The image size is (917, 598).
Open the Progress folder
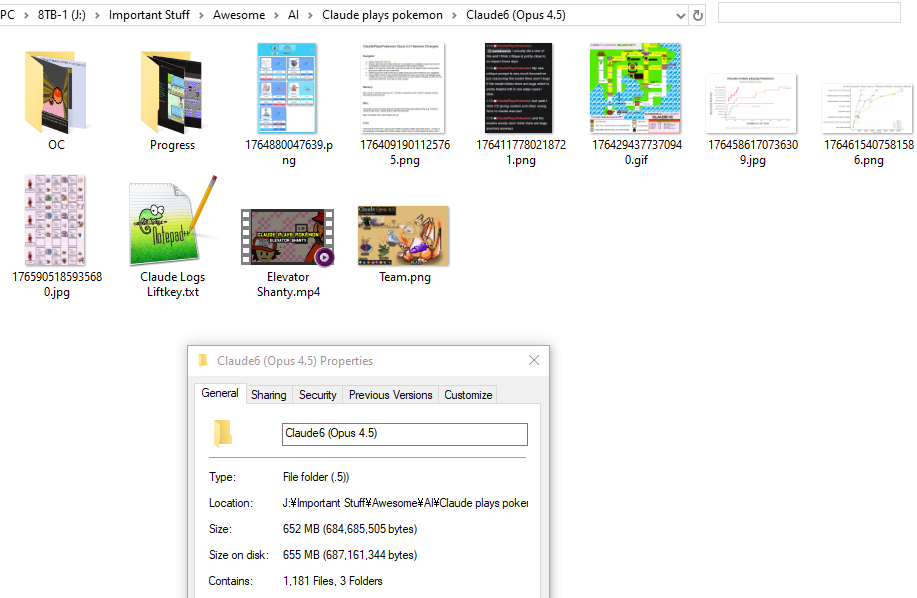point(172,92)
